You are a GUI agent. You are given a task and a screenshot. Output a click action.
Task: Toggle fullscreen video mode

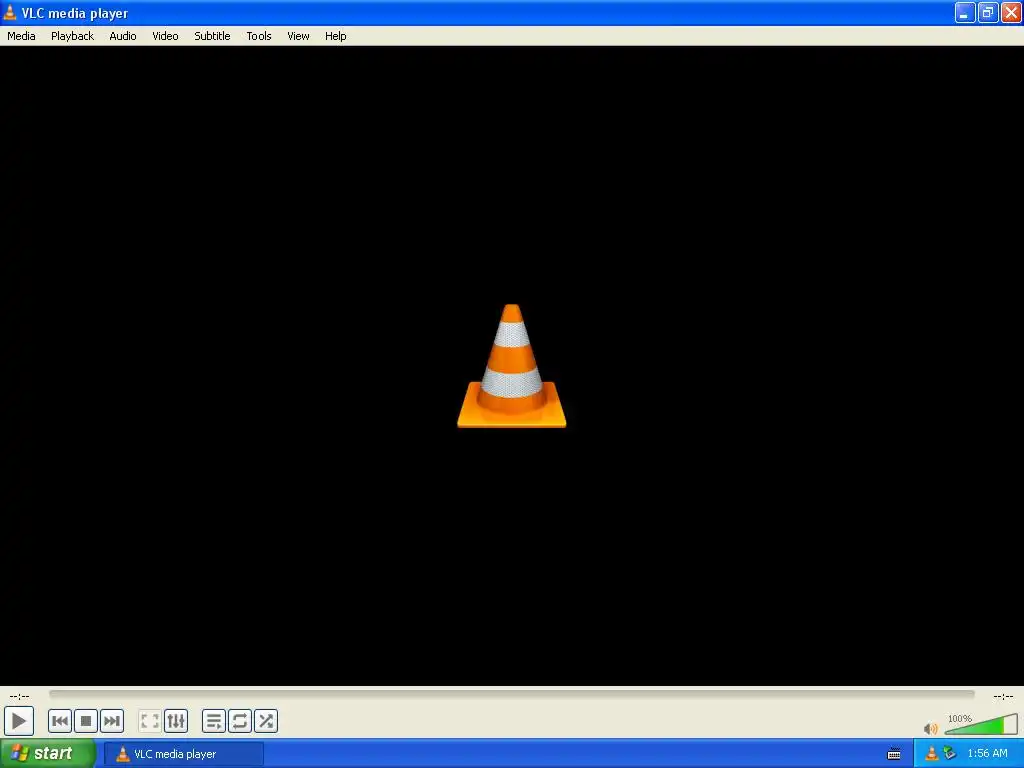point(150,721)
